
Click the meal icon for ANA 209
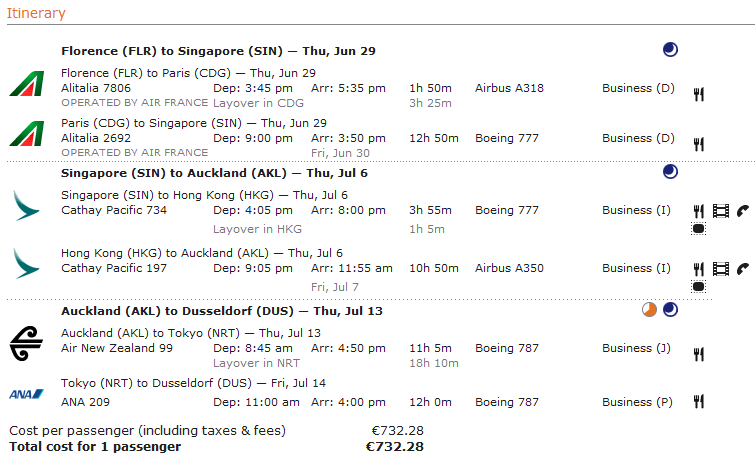(x=699, y=402)
